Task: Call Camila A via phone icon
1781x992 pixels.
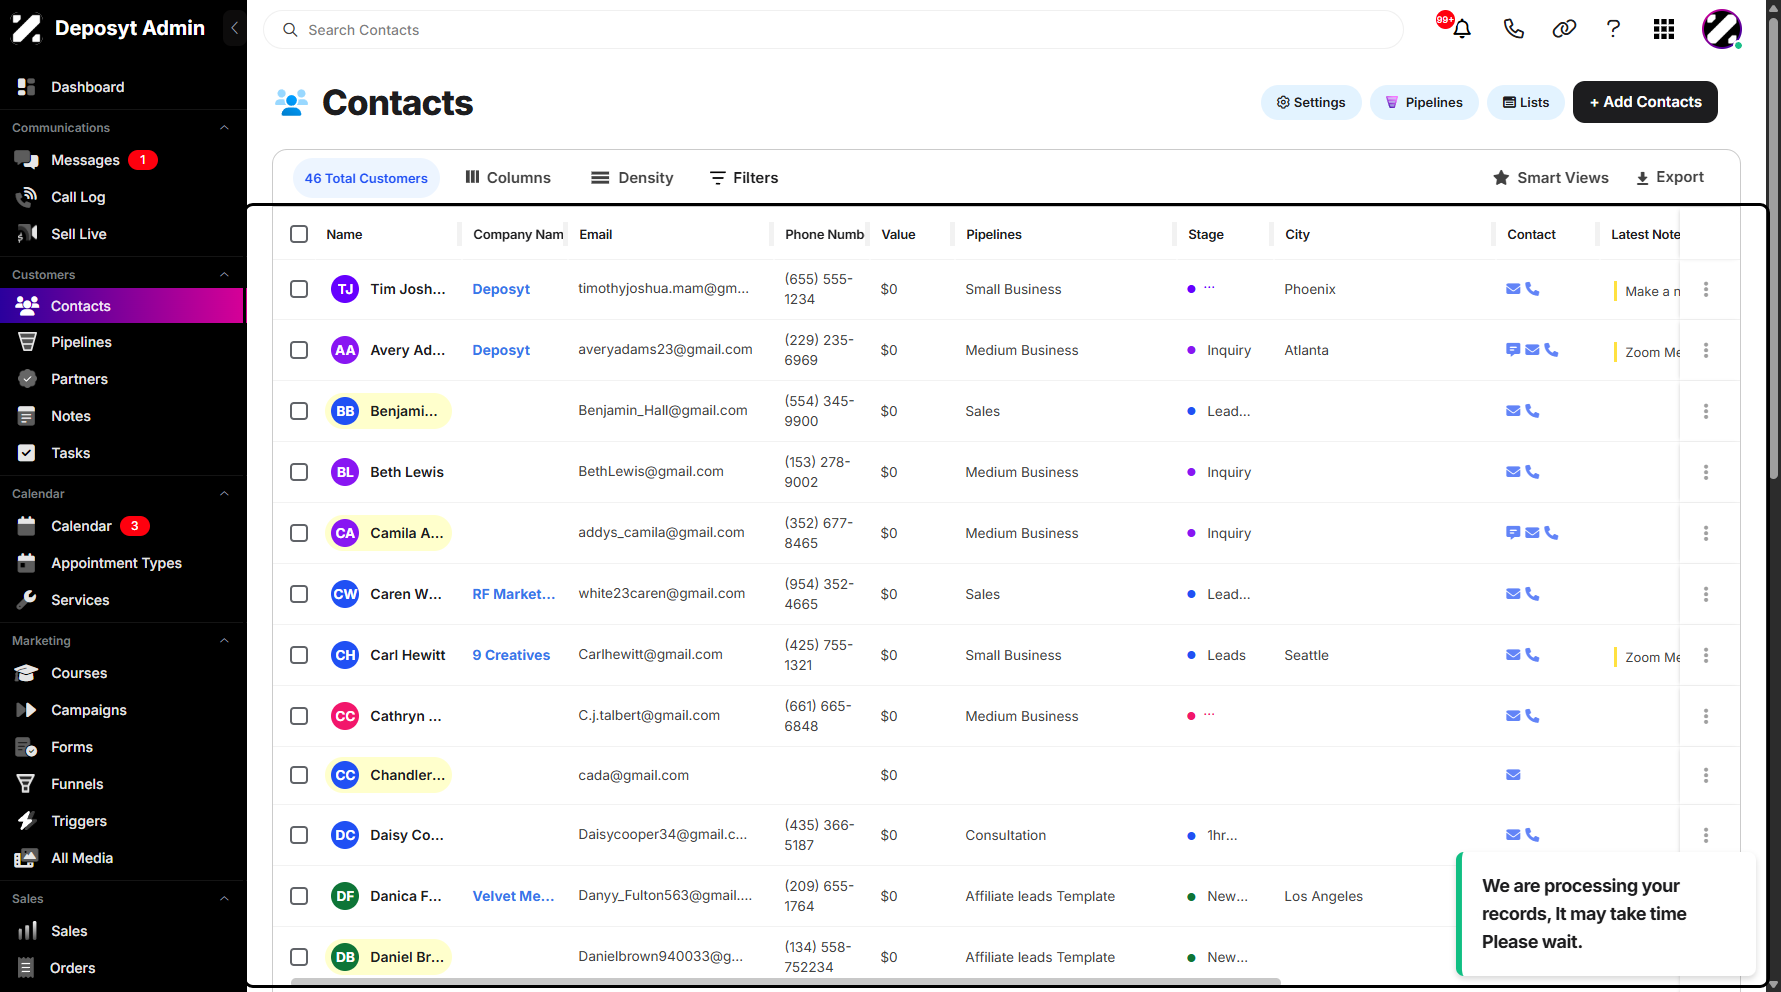Action: [1551, 533]
